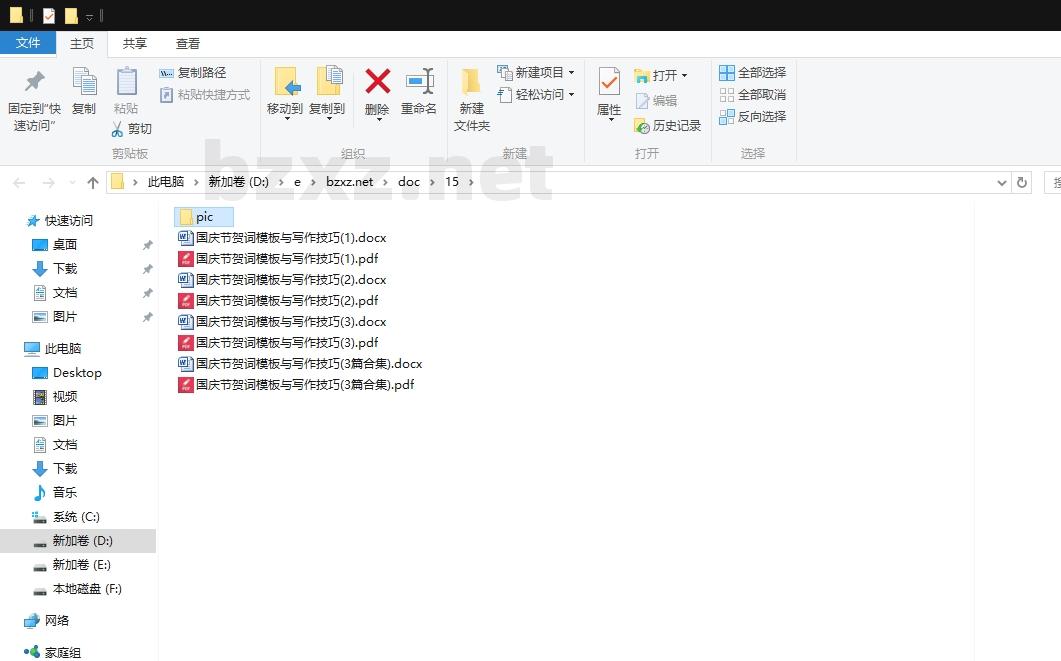Click History (历史记录) in ribbon
Image resolution: width=1061 pixels, height=661 pixels.
[x=667, y=125]
